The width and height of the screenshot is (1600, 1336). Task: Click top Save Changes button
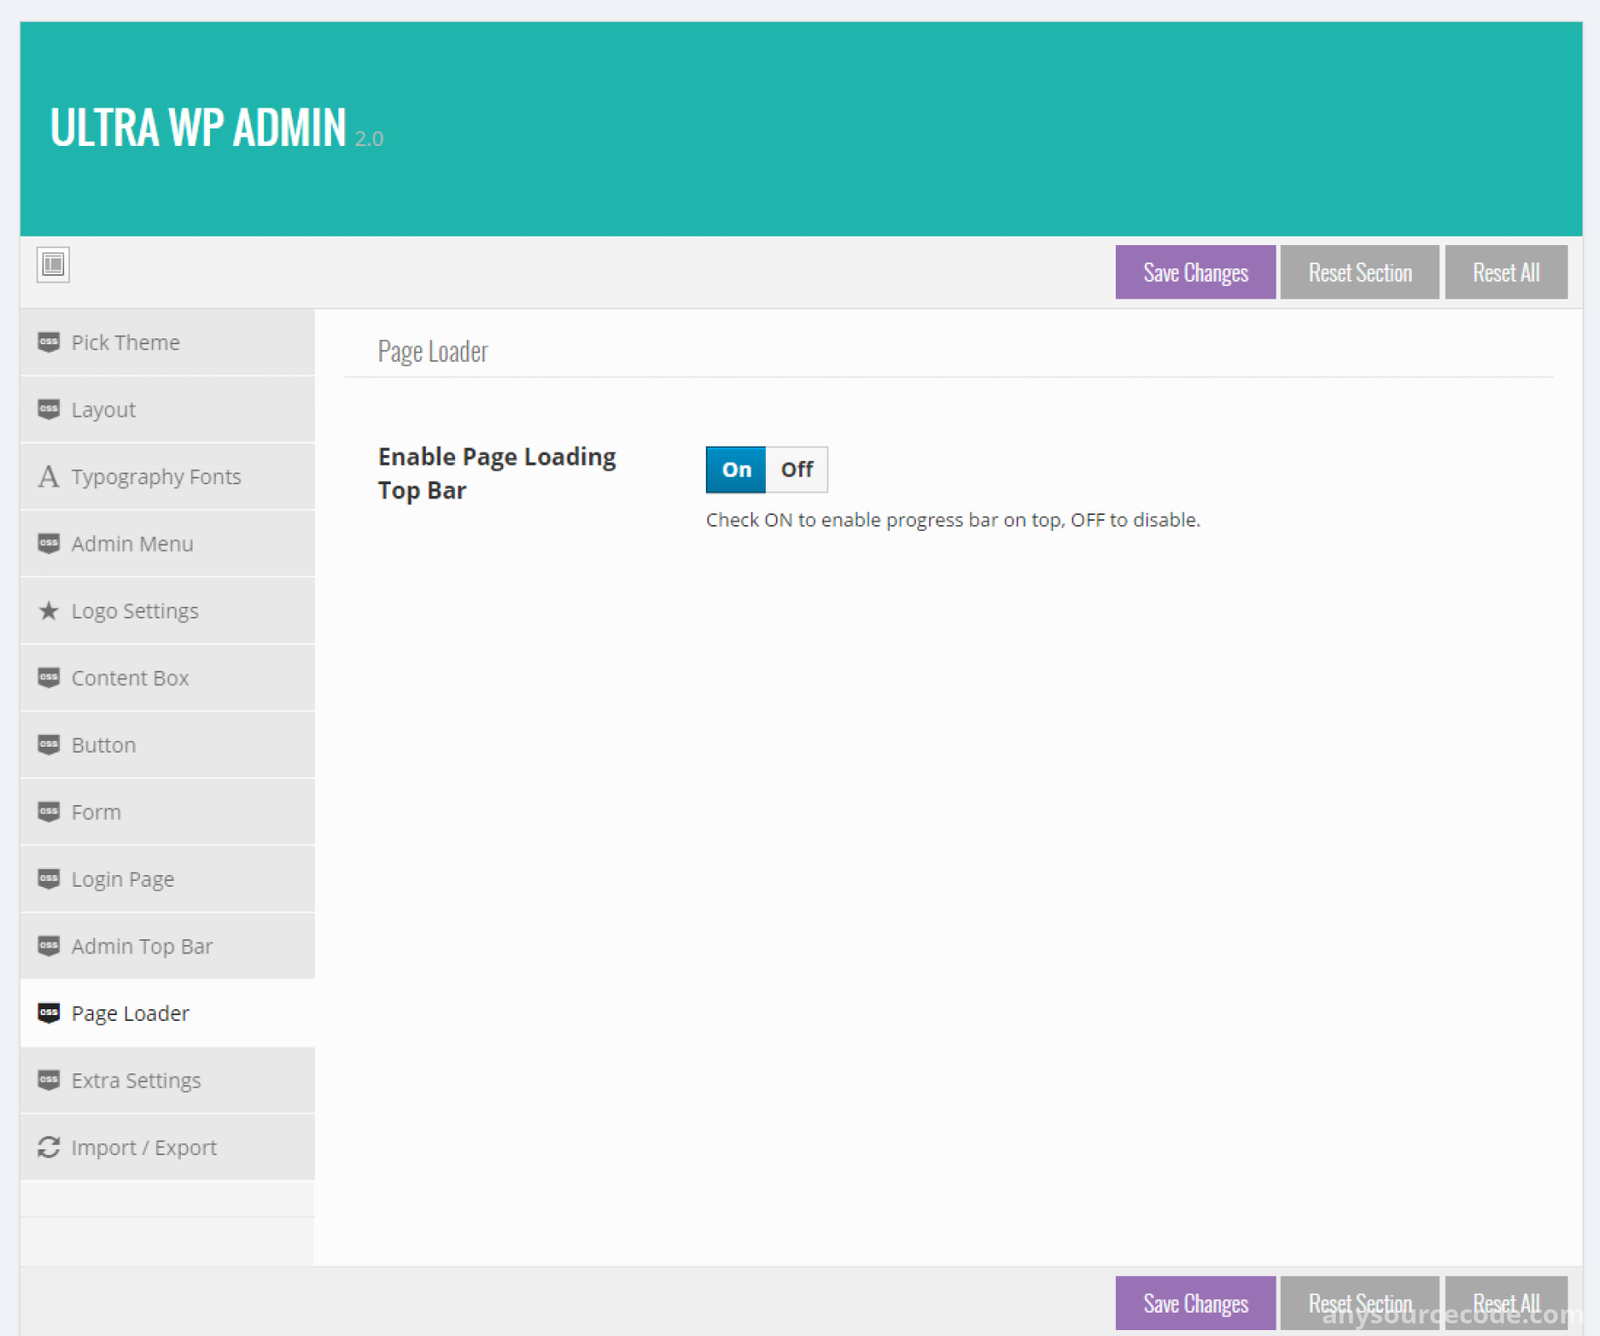1195,272
